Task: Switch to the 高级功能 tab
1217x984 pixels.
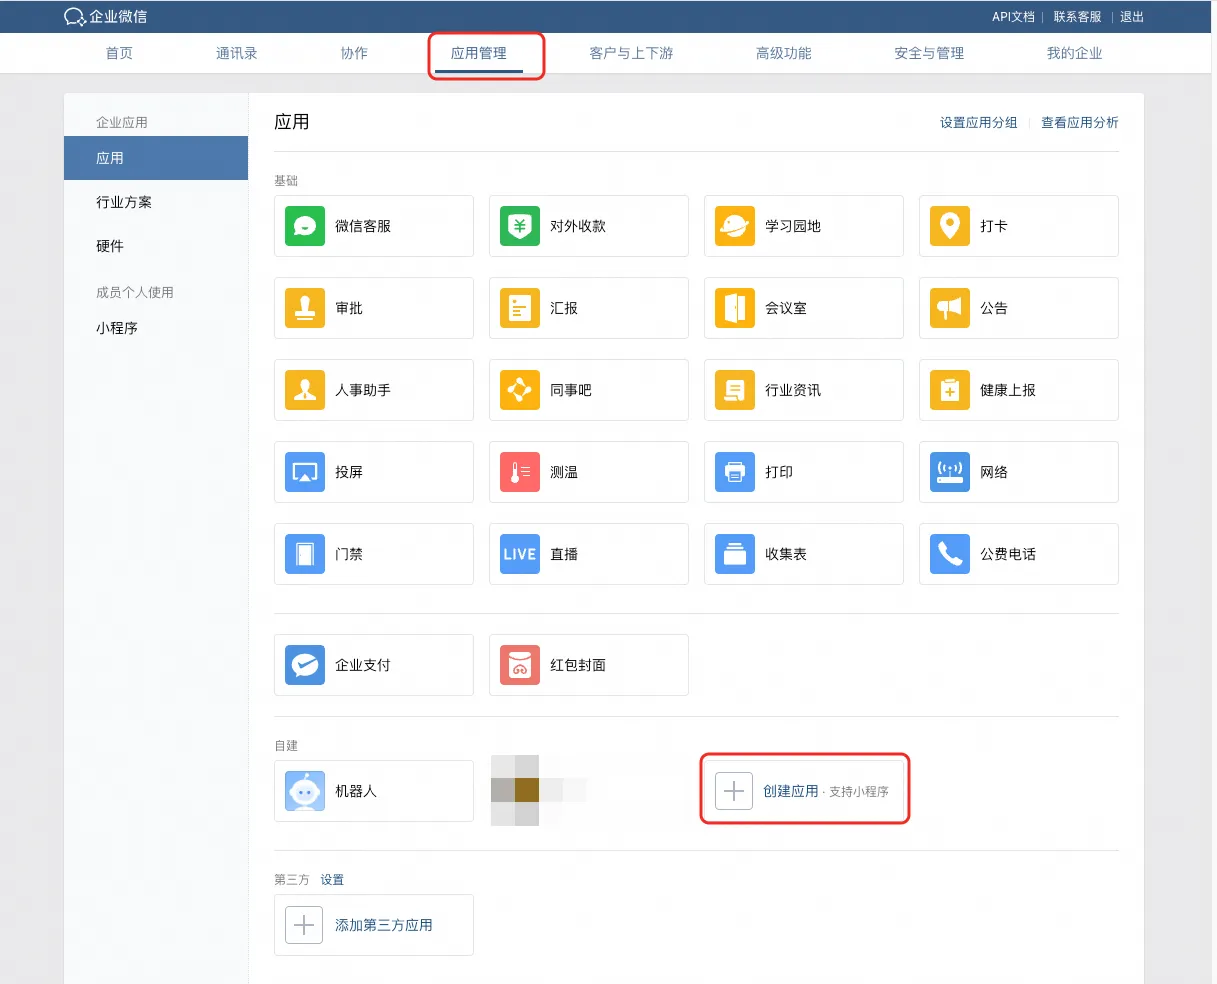Action: click(784, 53)
